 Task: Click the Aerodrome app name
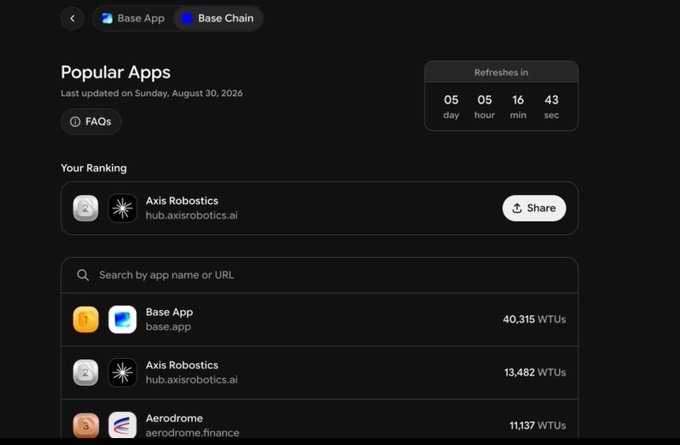174,418
